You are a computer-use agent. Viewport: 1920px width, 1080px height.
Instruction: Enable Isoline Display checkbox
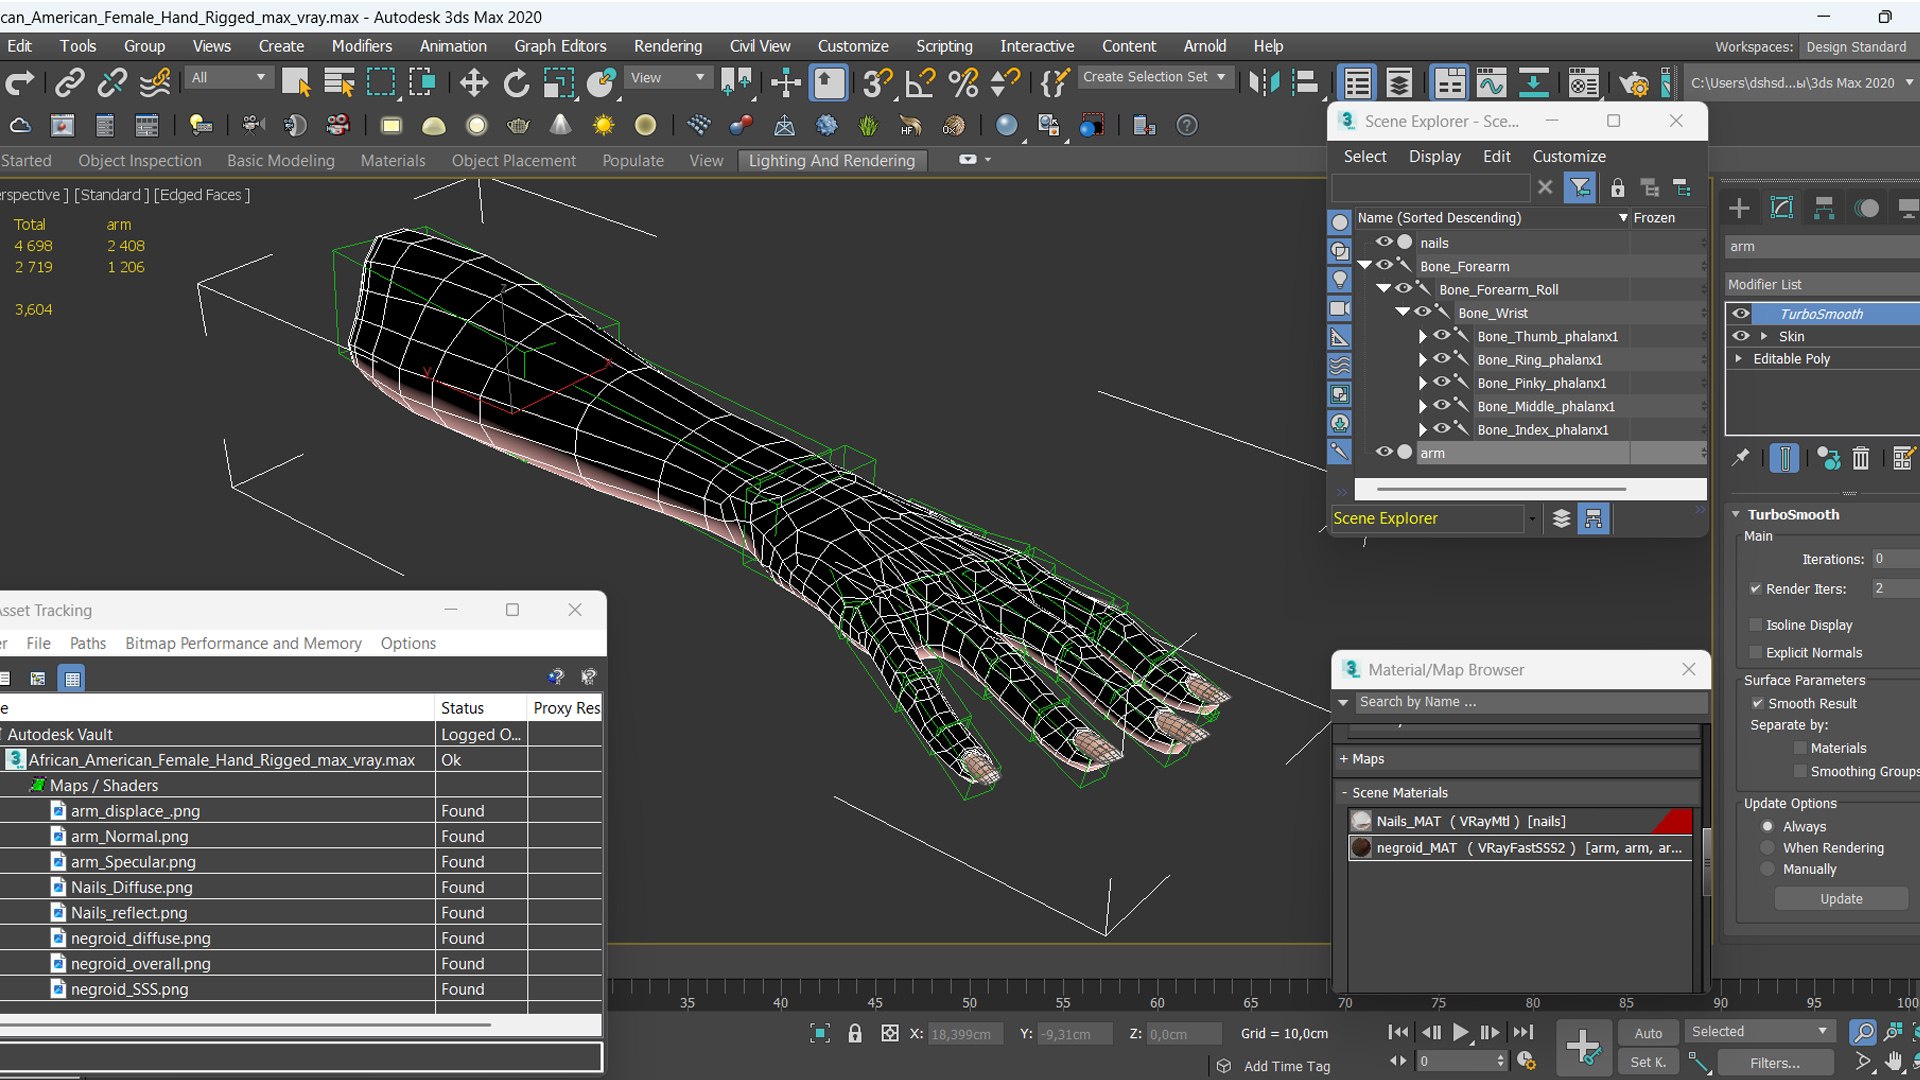(1755, 625)
